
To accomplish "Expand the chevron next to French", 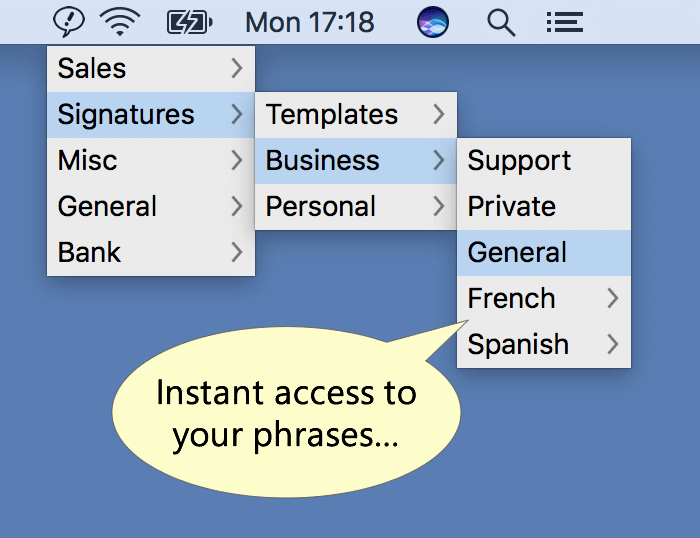I will (x=613, y=299).
